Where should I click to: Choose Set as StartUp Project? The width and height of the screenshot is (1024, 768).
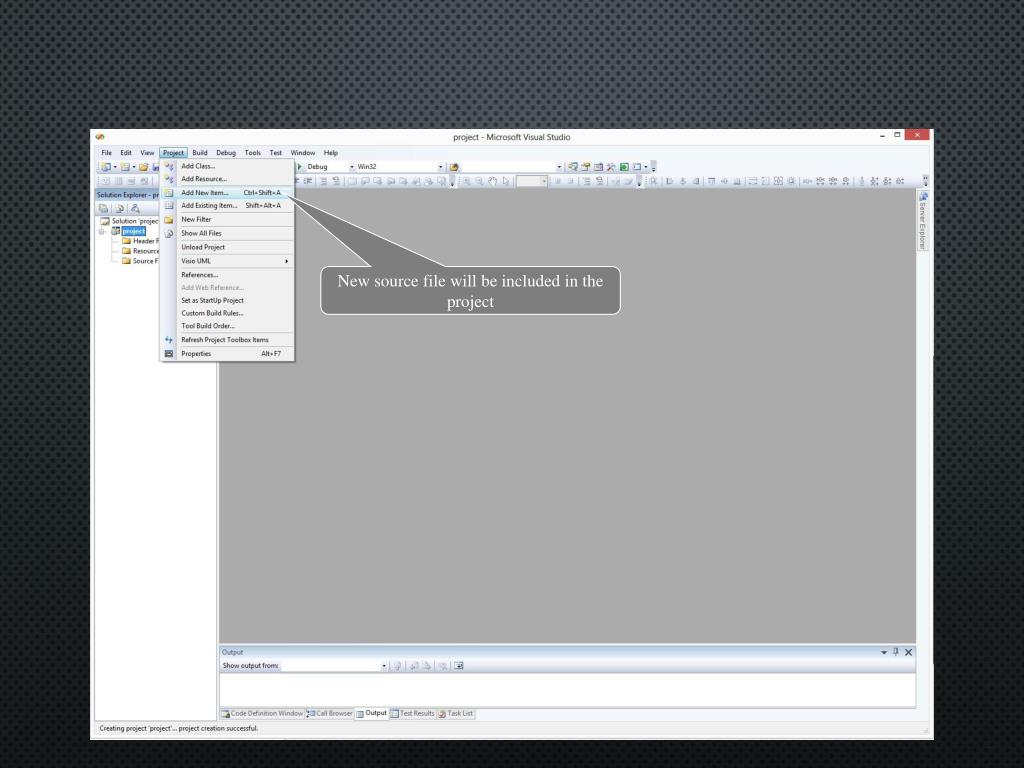pos(227,300)
